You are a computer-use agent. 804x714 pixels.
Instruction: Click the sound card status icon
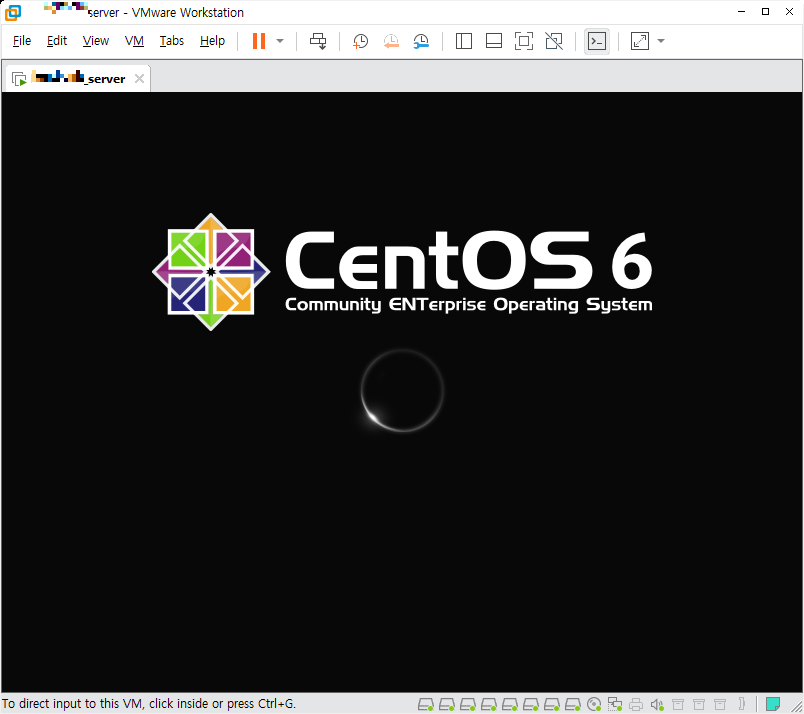click(x=657, y=704)
